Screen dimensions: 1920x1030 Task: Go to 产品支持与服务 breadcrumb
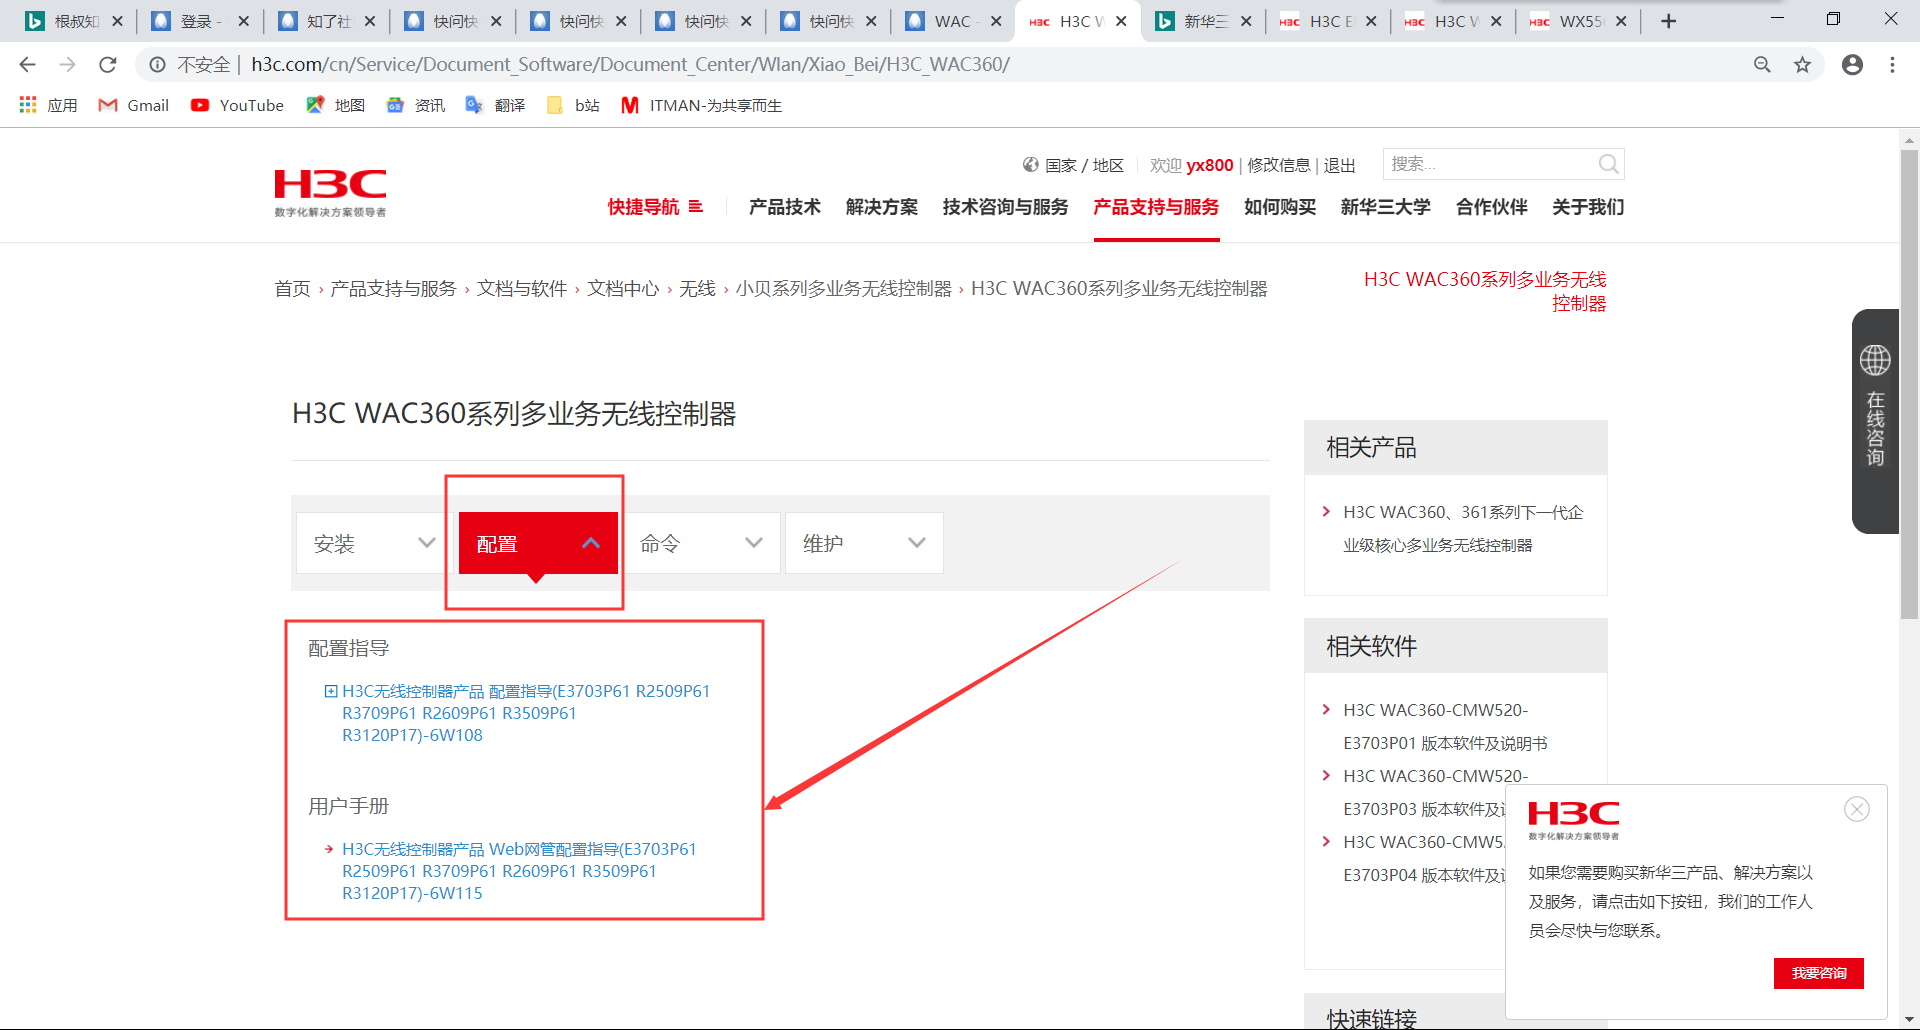pyautogui.click(x=393, y=289)
